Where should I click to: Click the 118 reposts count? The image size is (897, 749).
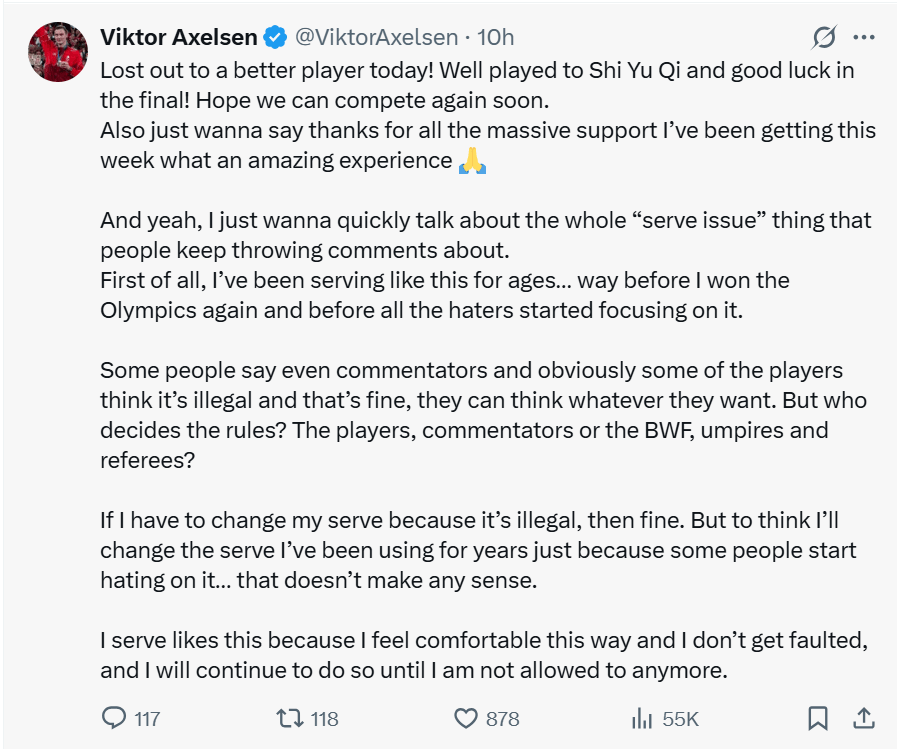324,719
